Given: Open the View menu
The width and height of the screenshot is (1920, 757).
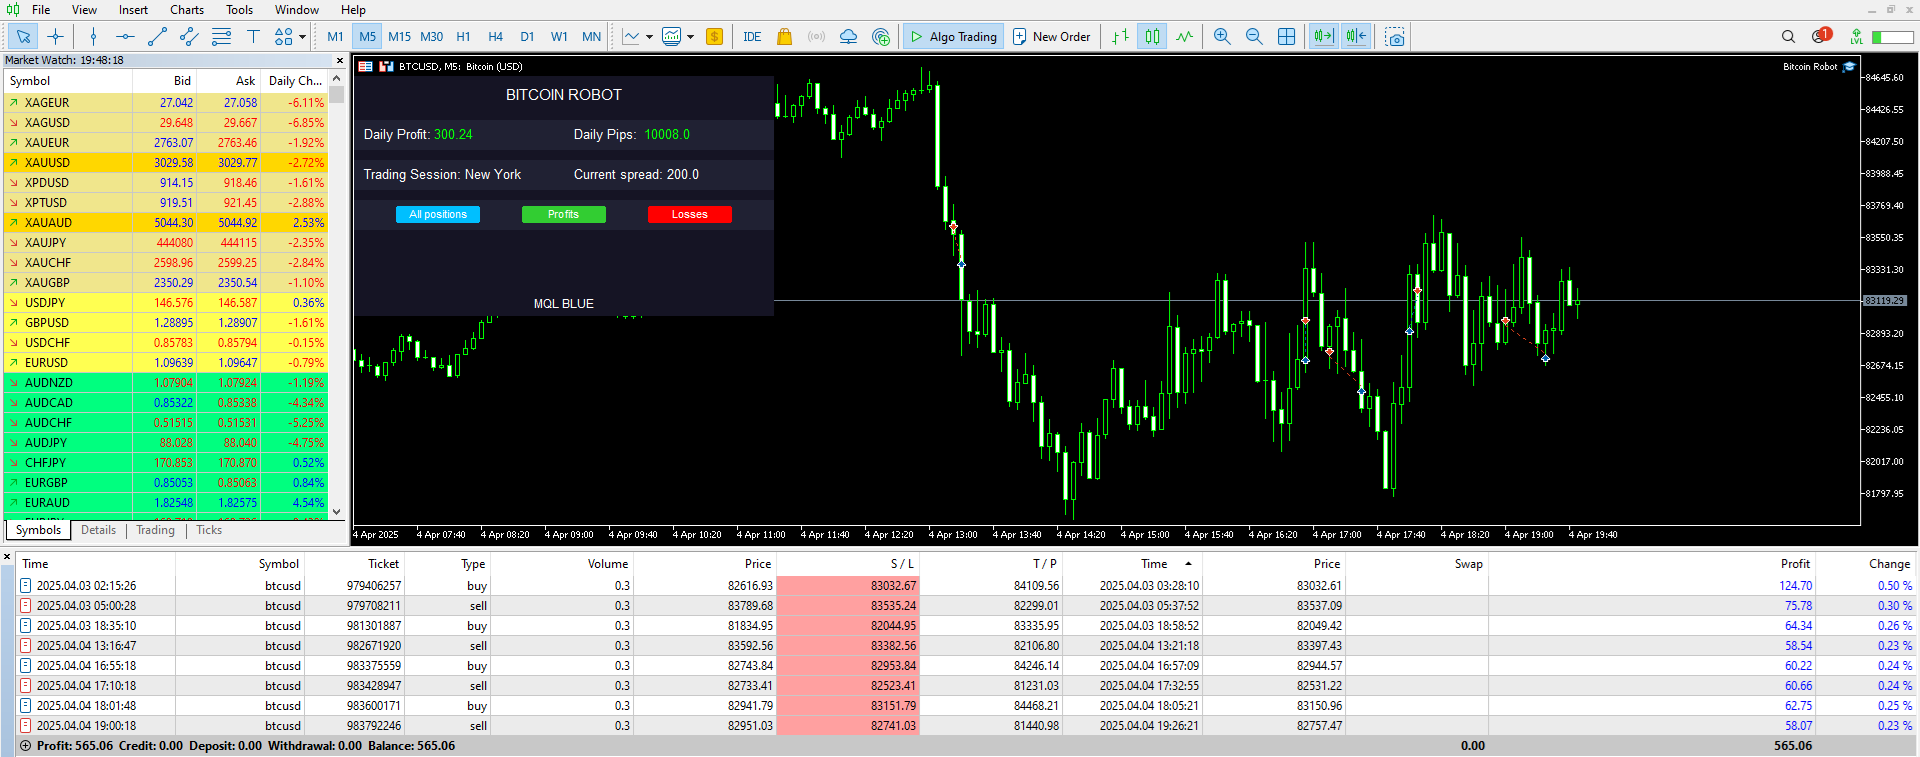Looking at the screenshot, I should 84,10.
